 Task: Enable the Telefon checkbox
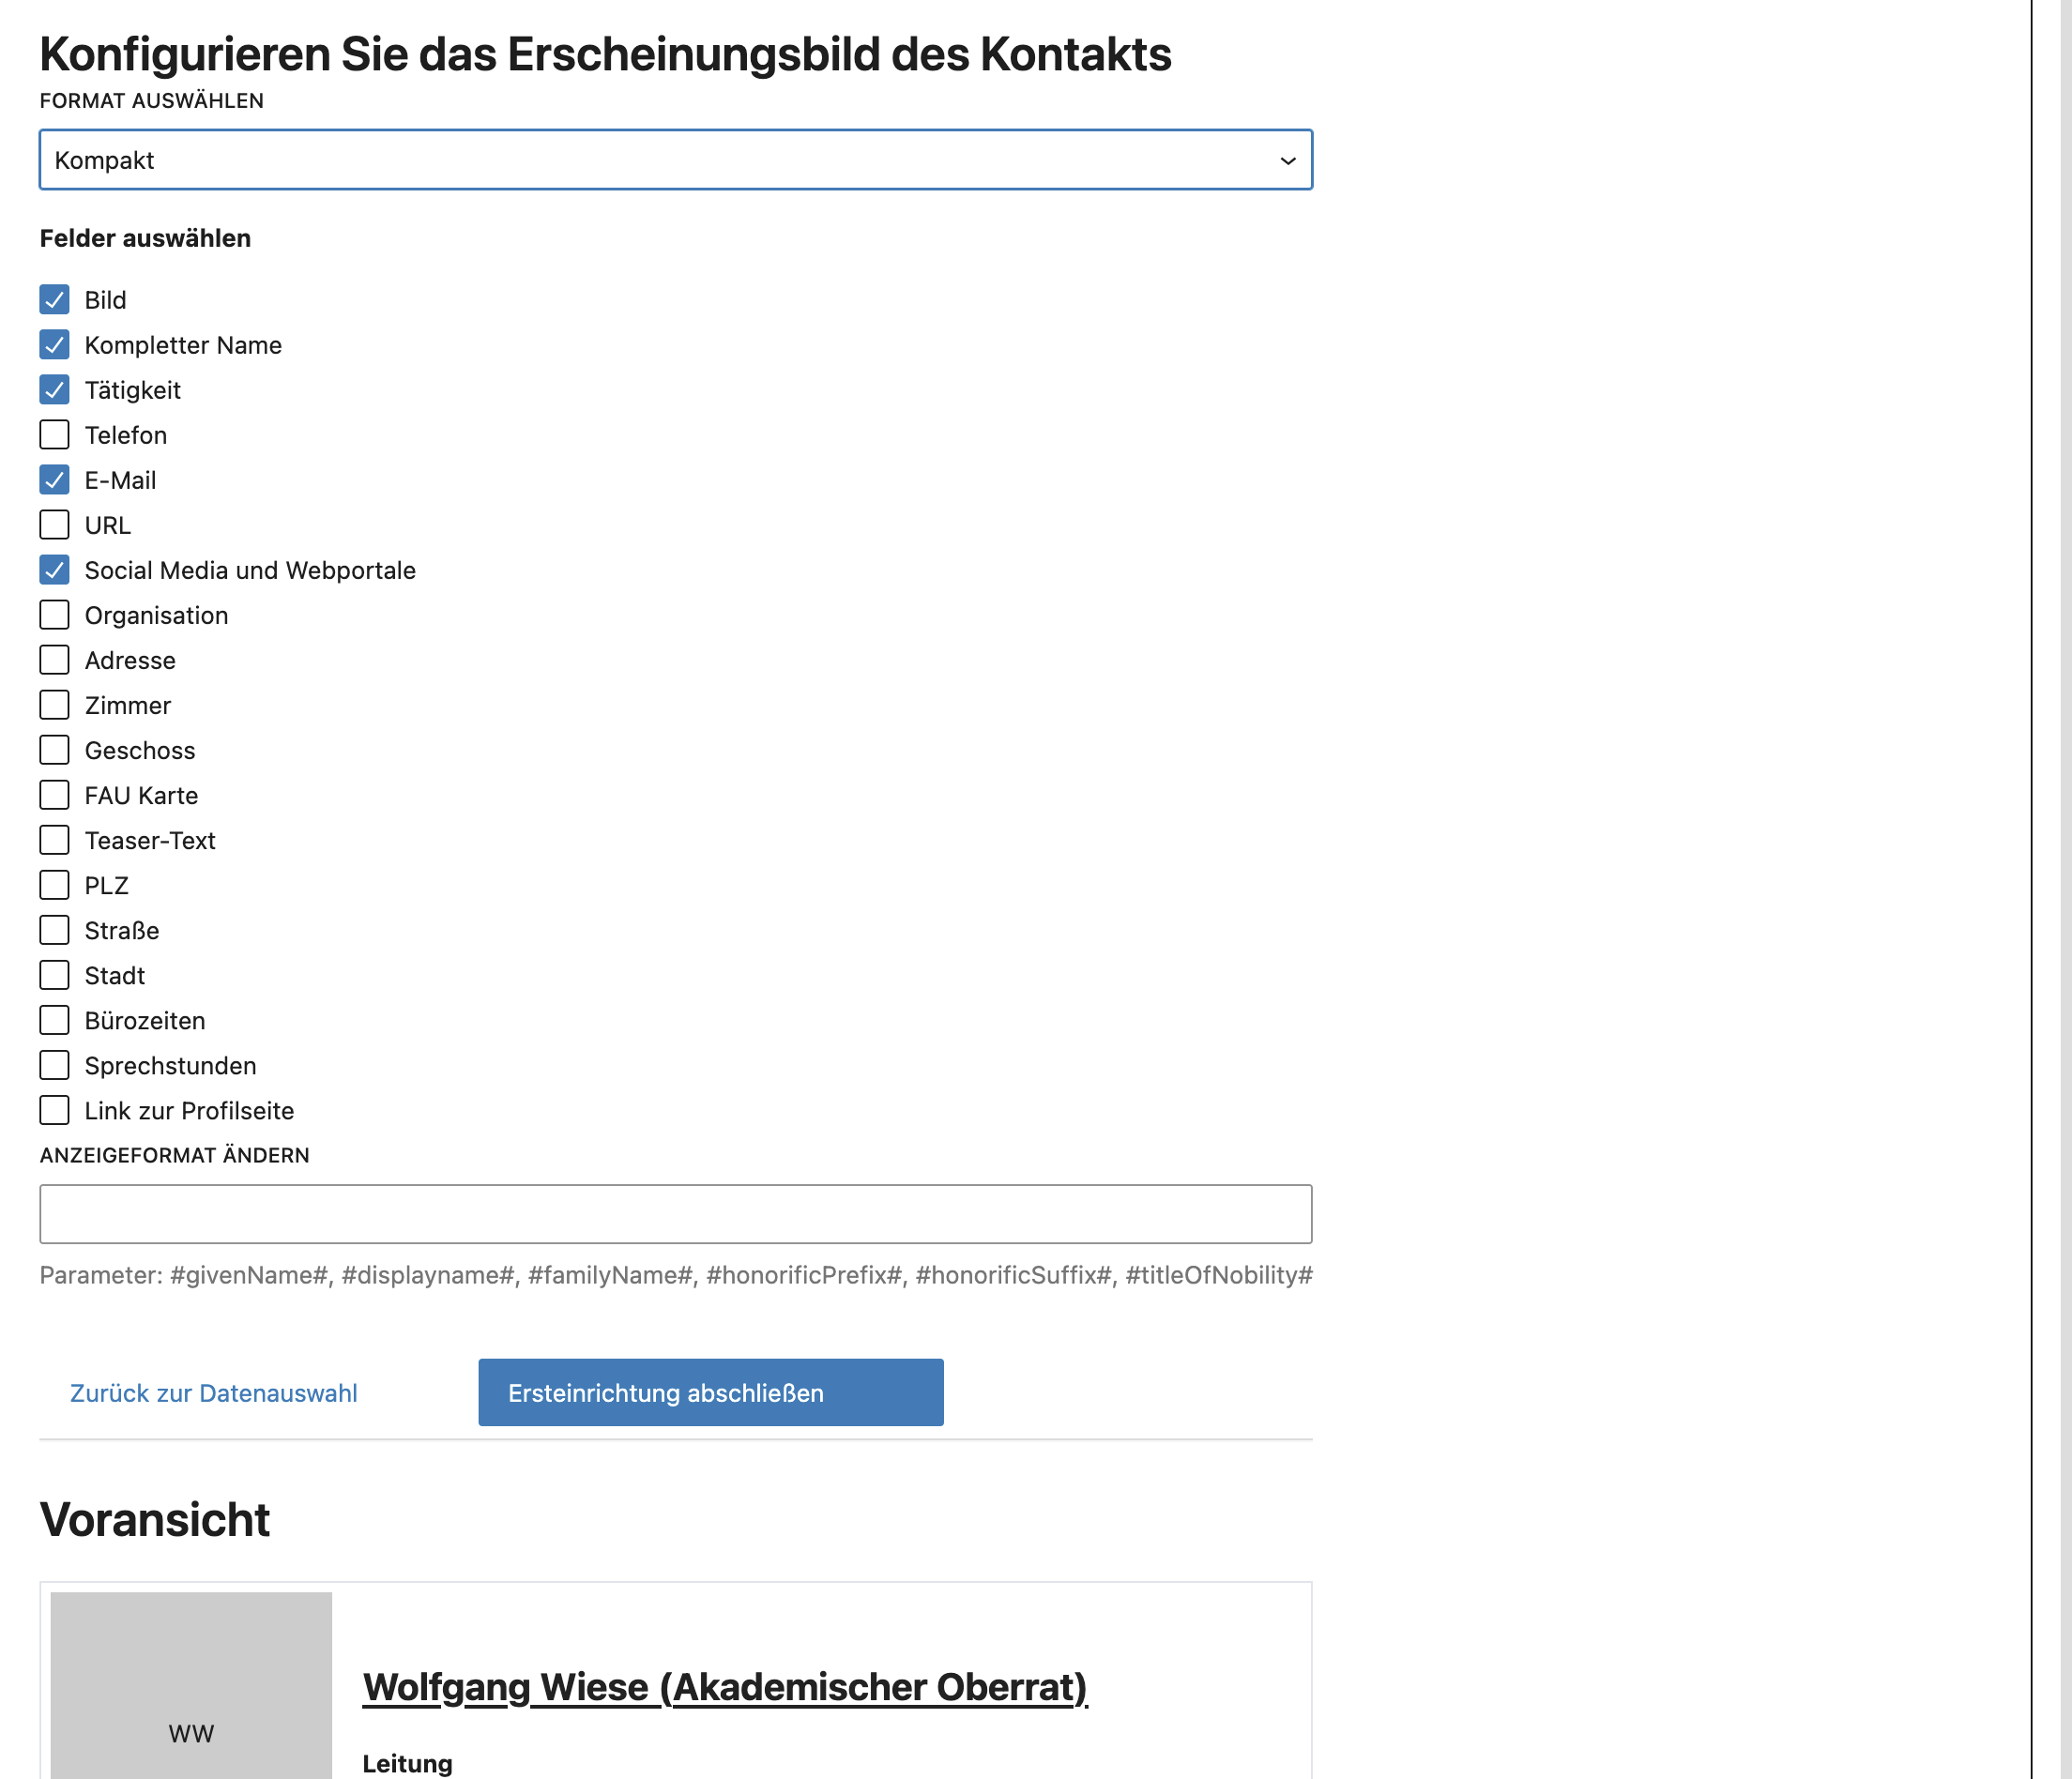[55, 435]
